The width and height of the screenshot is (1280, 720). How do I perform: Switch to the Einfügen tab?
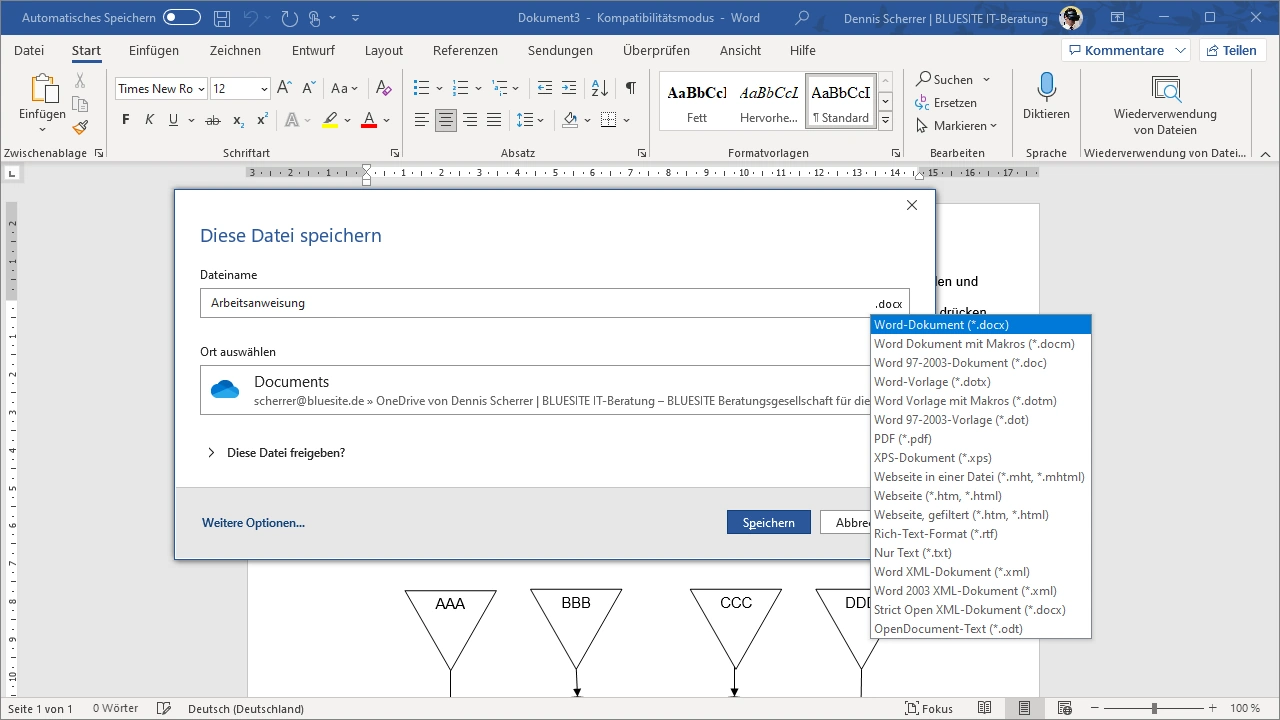point(154,51)
